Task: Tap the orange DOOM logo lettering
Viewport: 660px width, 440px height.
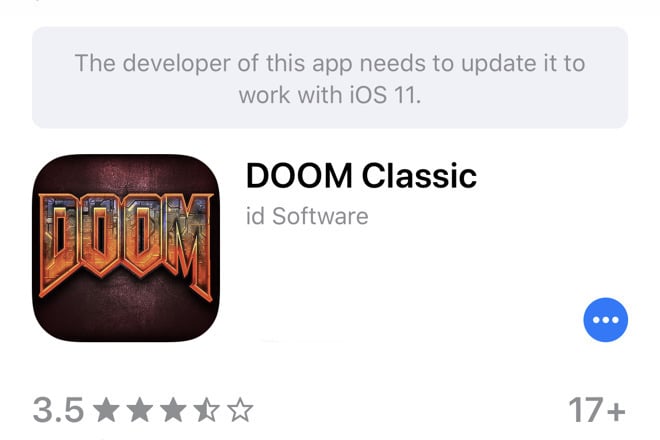Action: pos(126,245)
